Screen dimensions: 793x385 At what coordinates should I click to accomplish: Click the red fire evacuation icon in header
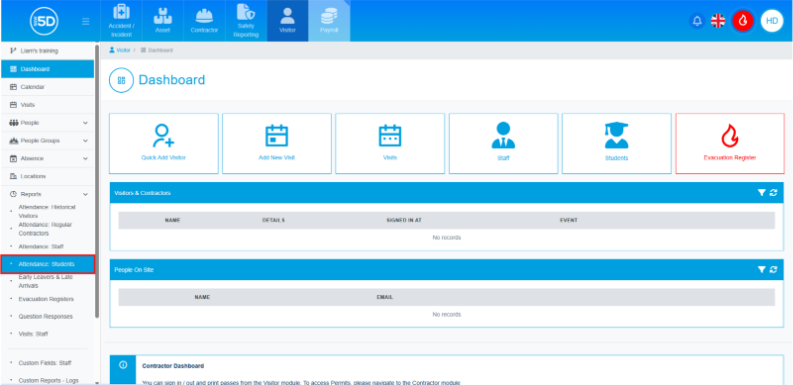[743, 21]
